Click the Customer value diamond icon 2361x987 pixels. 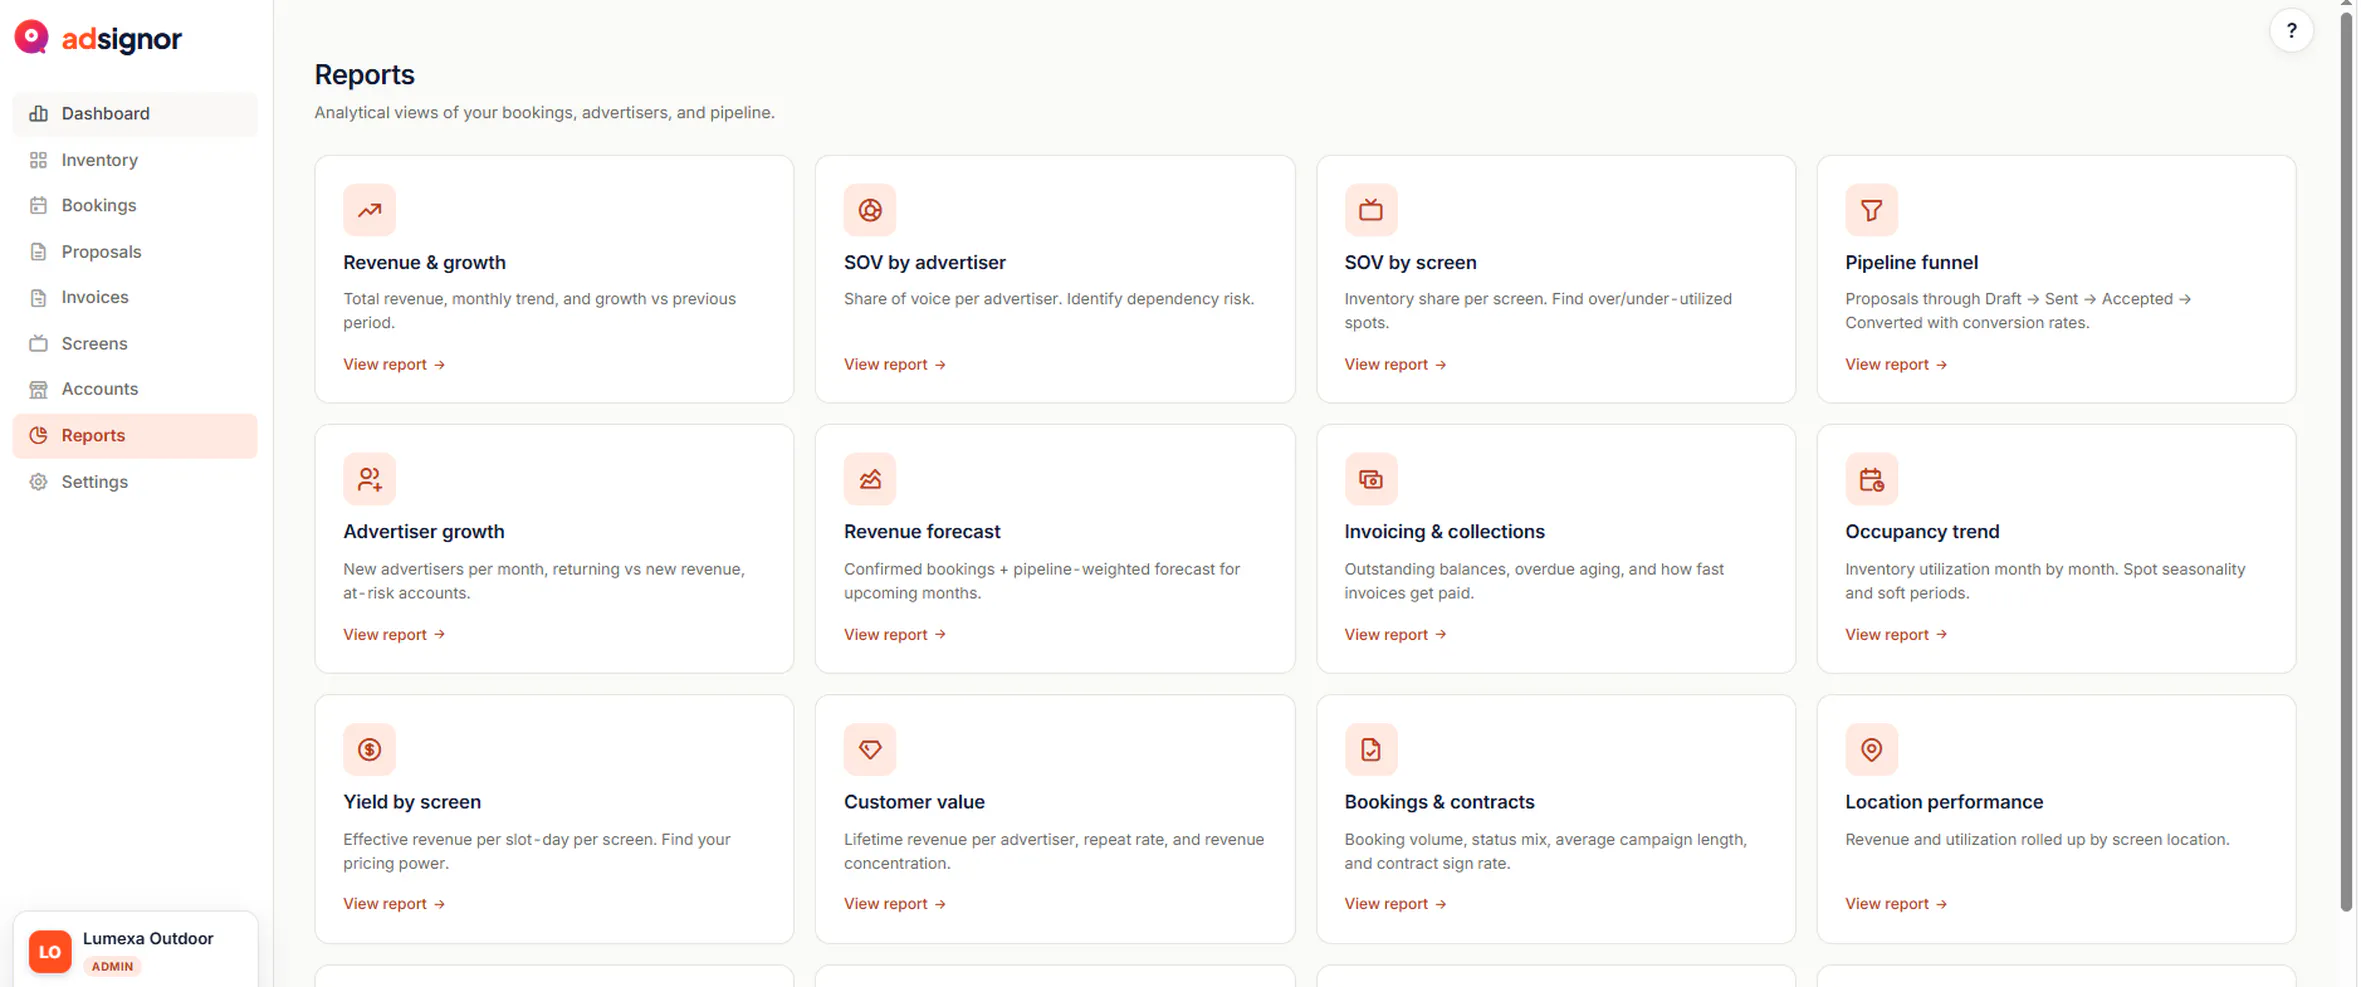(x=870, y=749)
